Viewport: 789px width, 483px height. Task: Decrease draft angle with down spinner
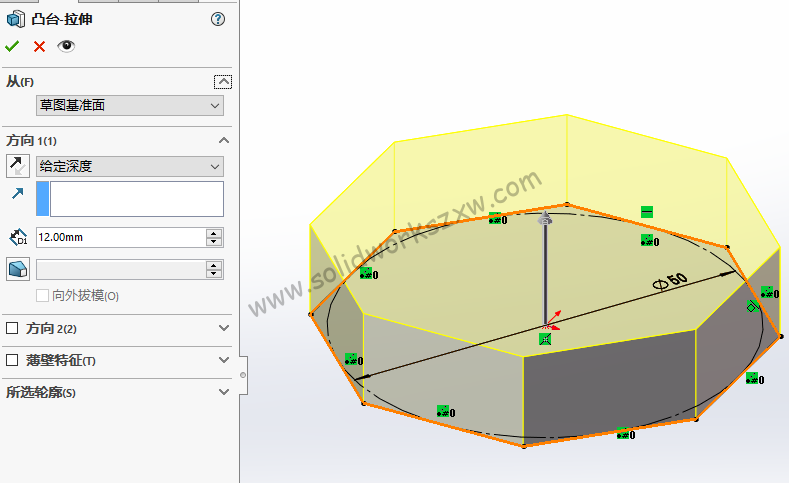[214, 274]
